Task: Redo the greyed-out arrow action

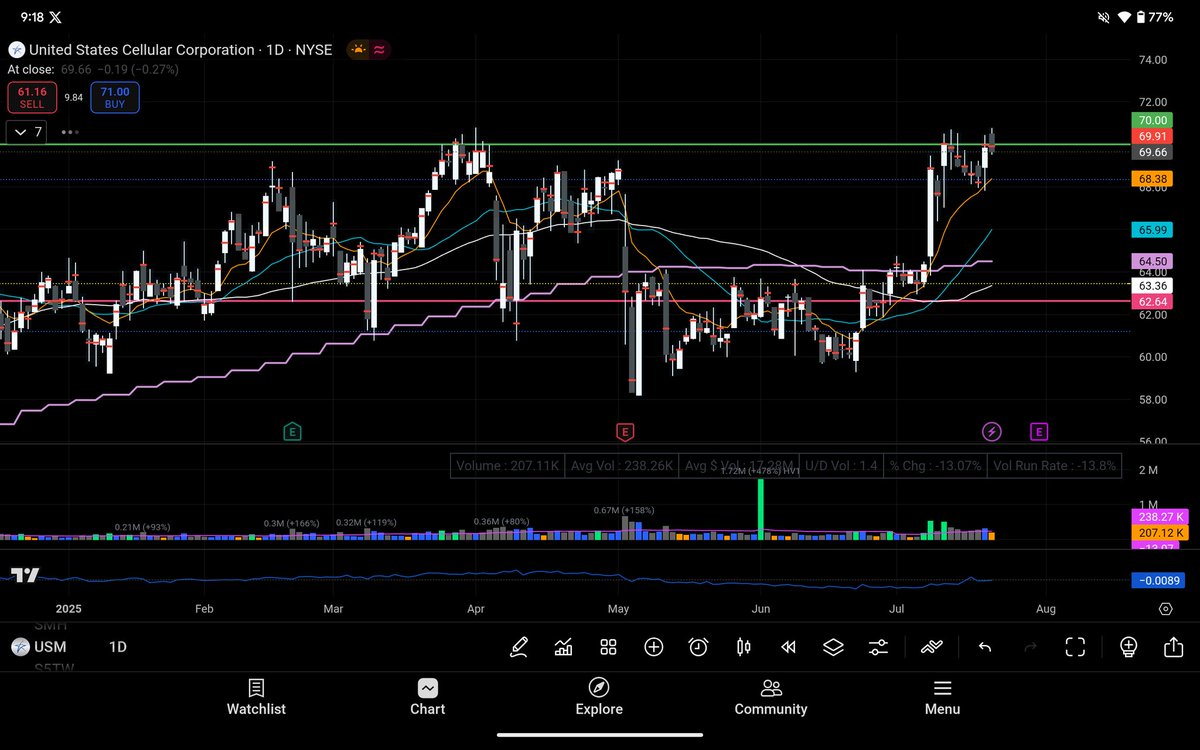Action: pos(1030,647)
